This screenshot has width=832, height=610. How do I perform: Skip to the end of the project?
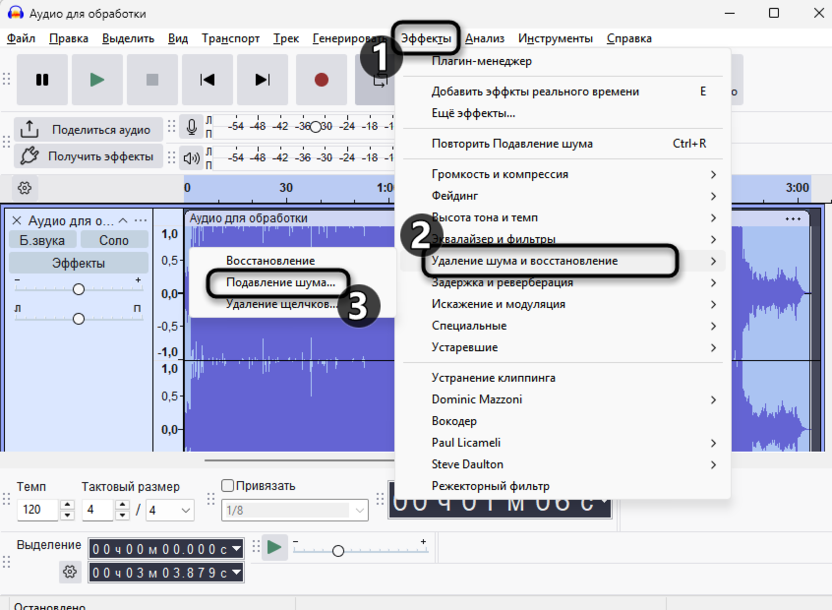coord(262,80)
